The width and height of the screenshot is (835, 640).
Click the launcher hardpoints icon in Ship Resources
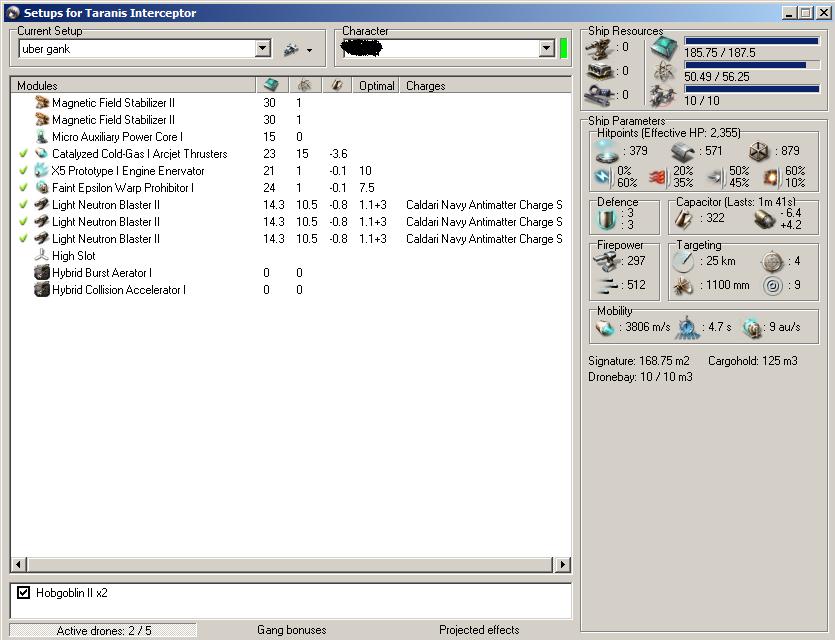[x=600, y=71]
